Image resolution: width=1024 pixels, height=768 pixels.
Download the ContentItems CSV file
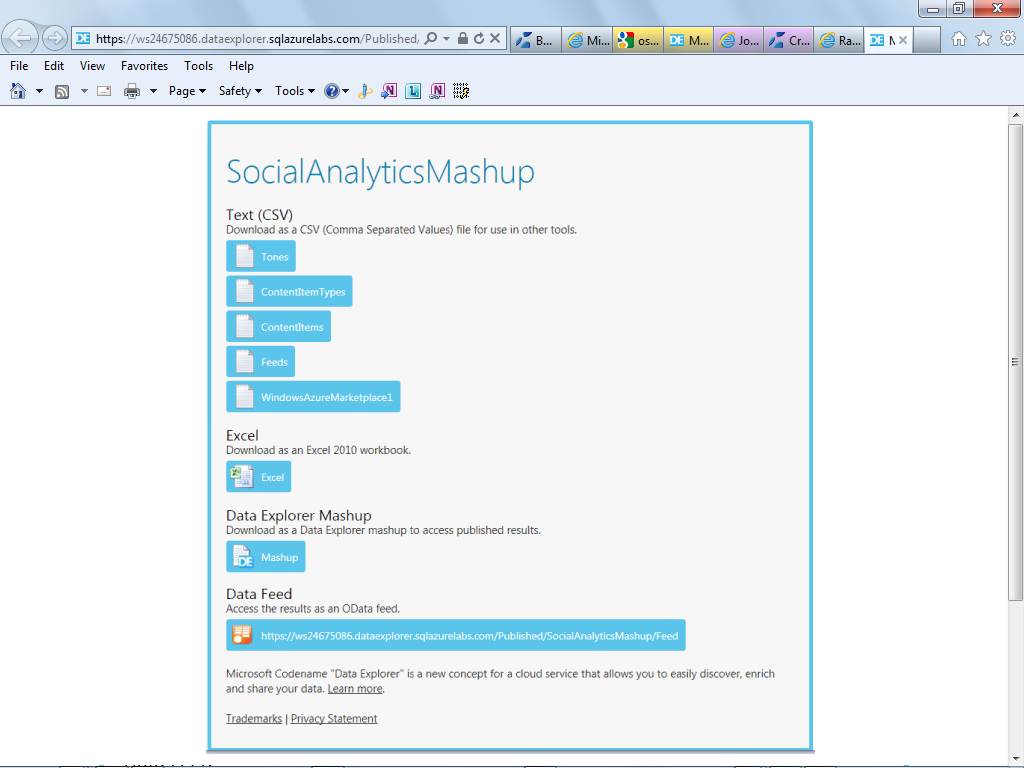pyautogui.click(x=278, y=327)
